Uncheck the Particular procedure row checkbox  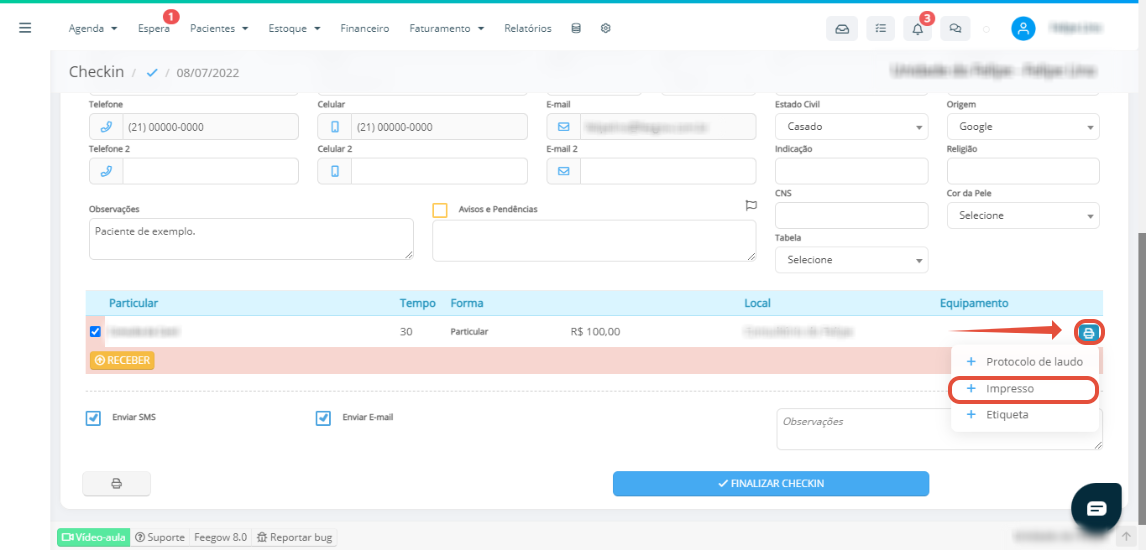click(x=95, y=332)
